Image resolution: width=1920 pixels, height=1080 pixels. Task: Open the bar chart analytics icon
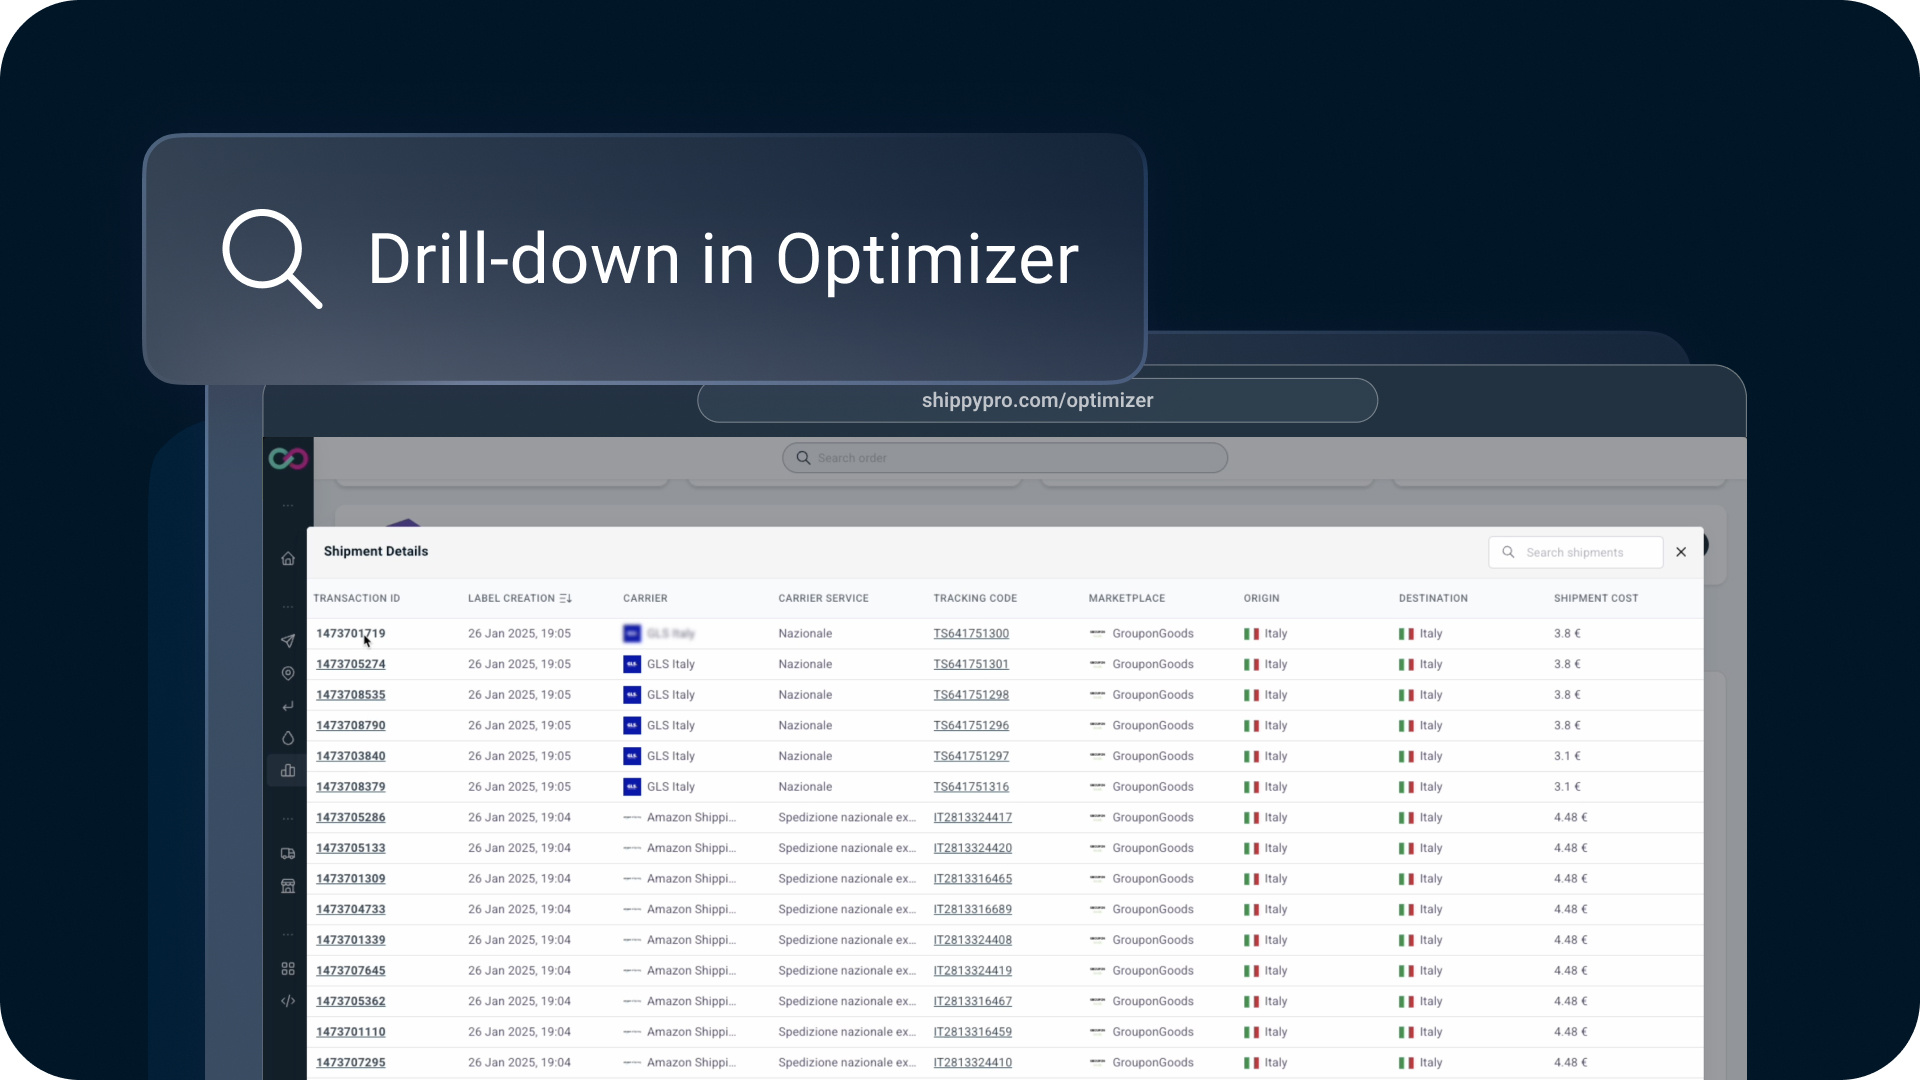tap(288, 771)
